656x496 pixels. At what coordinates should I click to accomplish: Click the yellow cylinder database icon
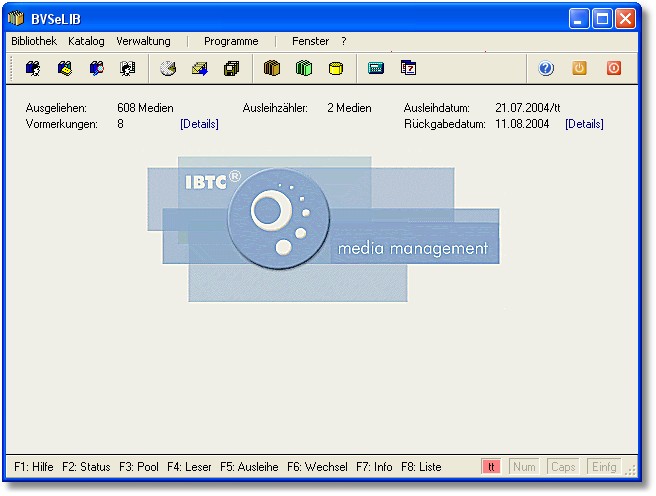pyautogui.click(x=336, y=69)
